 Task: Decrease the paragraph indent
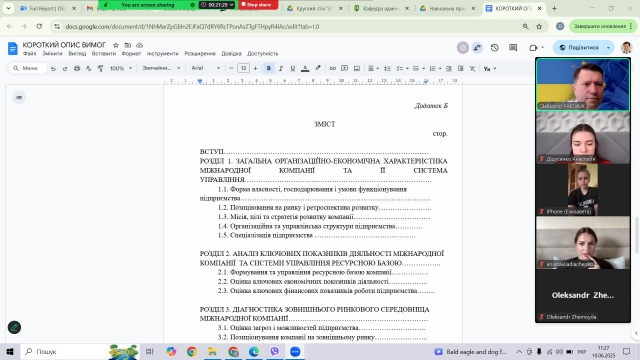449,69
